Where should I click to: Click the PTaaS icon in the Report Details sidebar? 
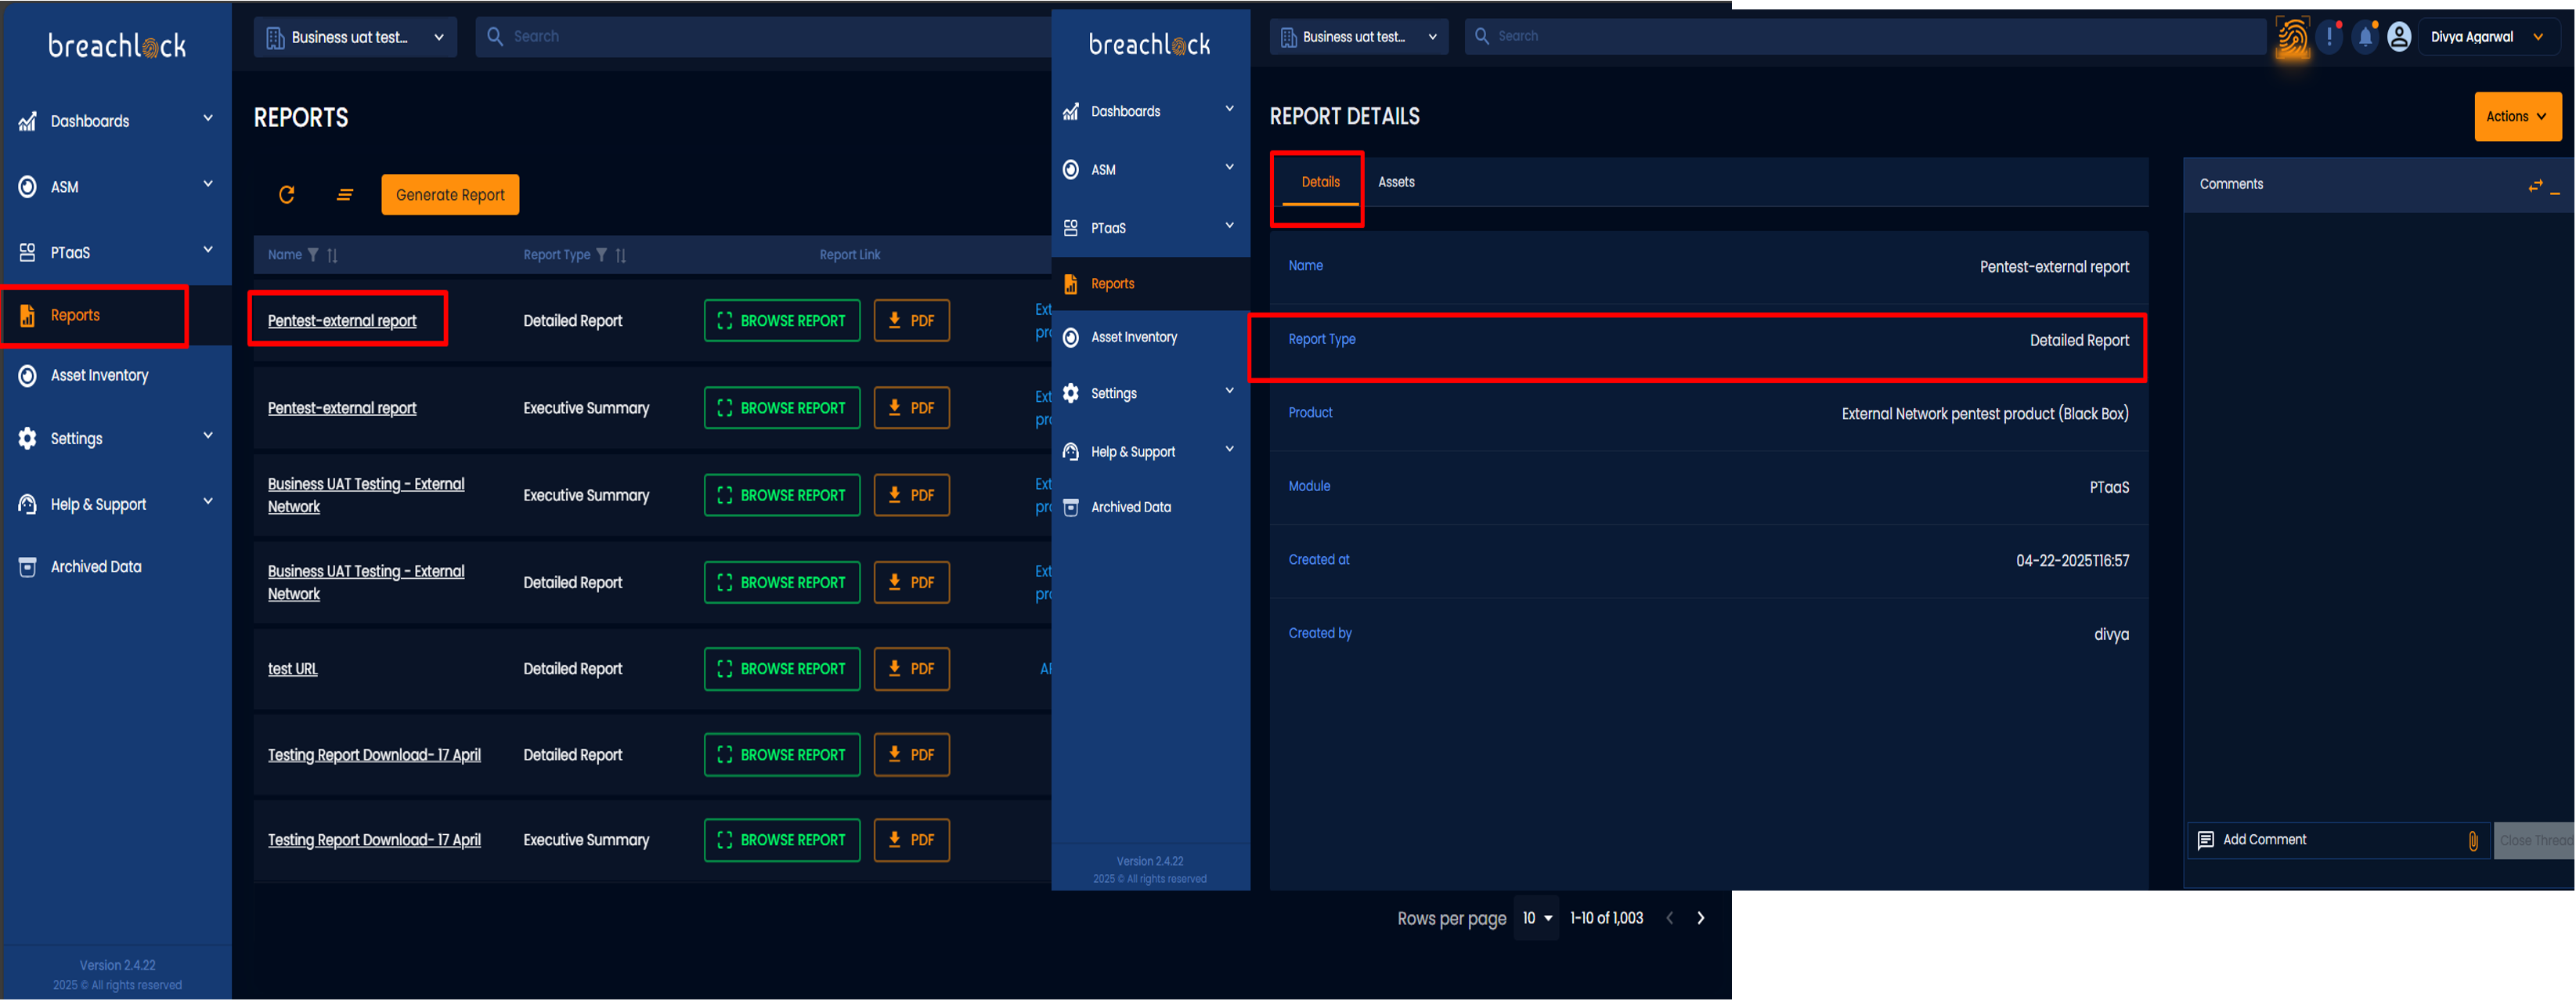point(1071,228)
